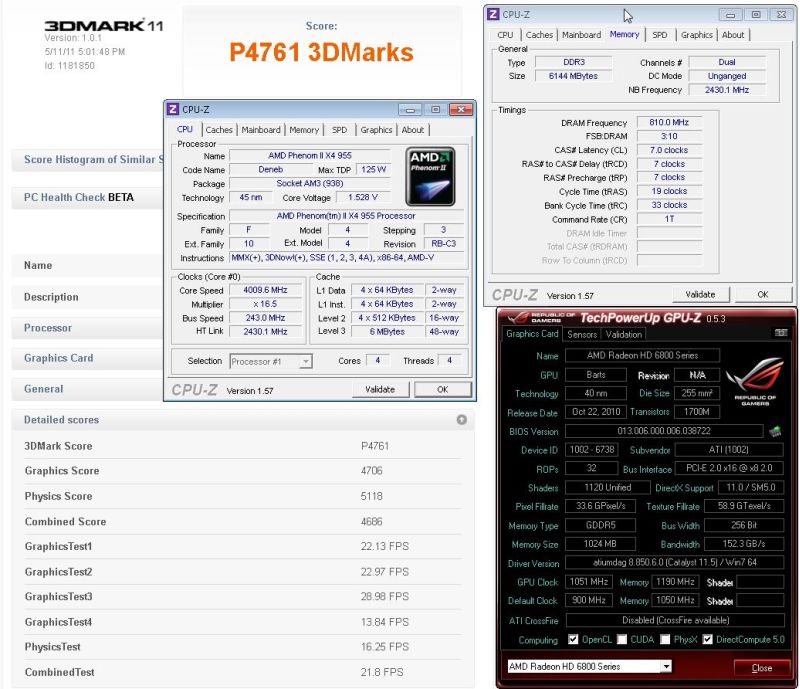The height and width of the screenshot is (689, 800).
Task: Toggle the CUDA checkbox in GPU-Z
Action: (621, 639)
